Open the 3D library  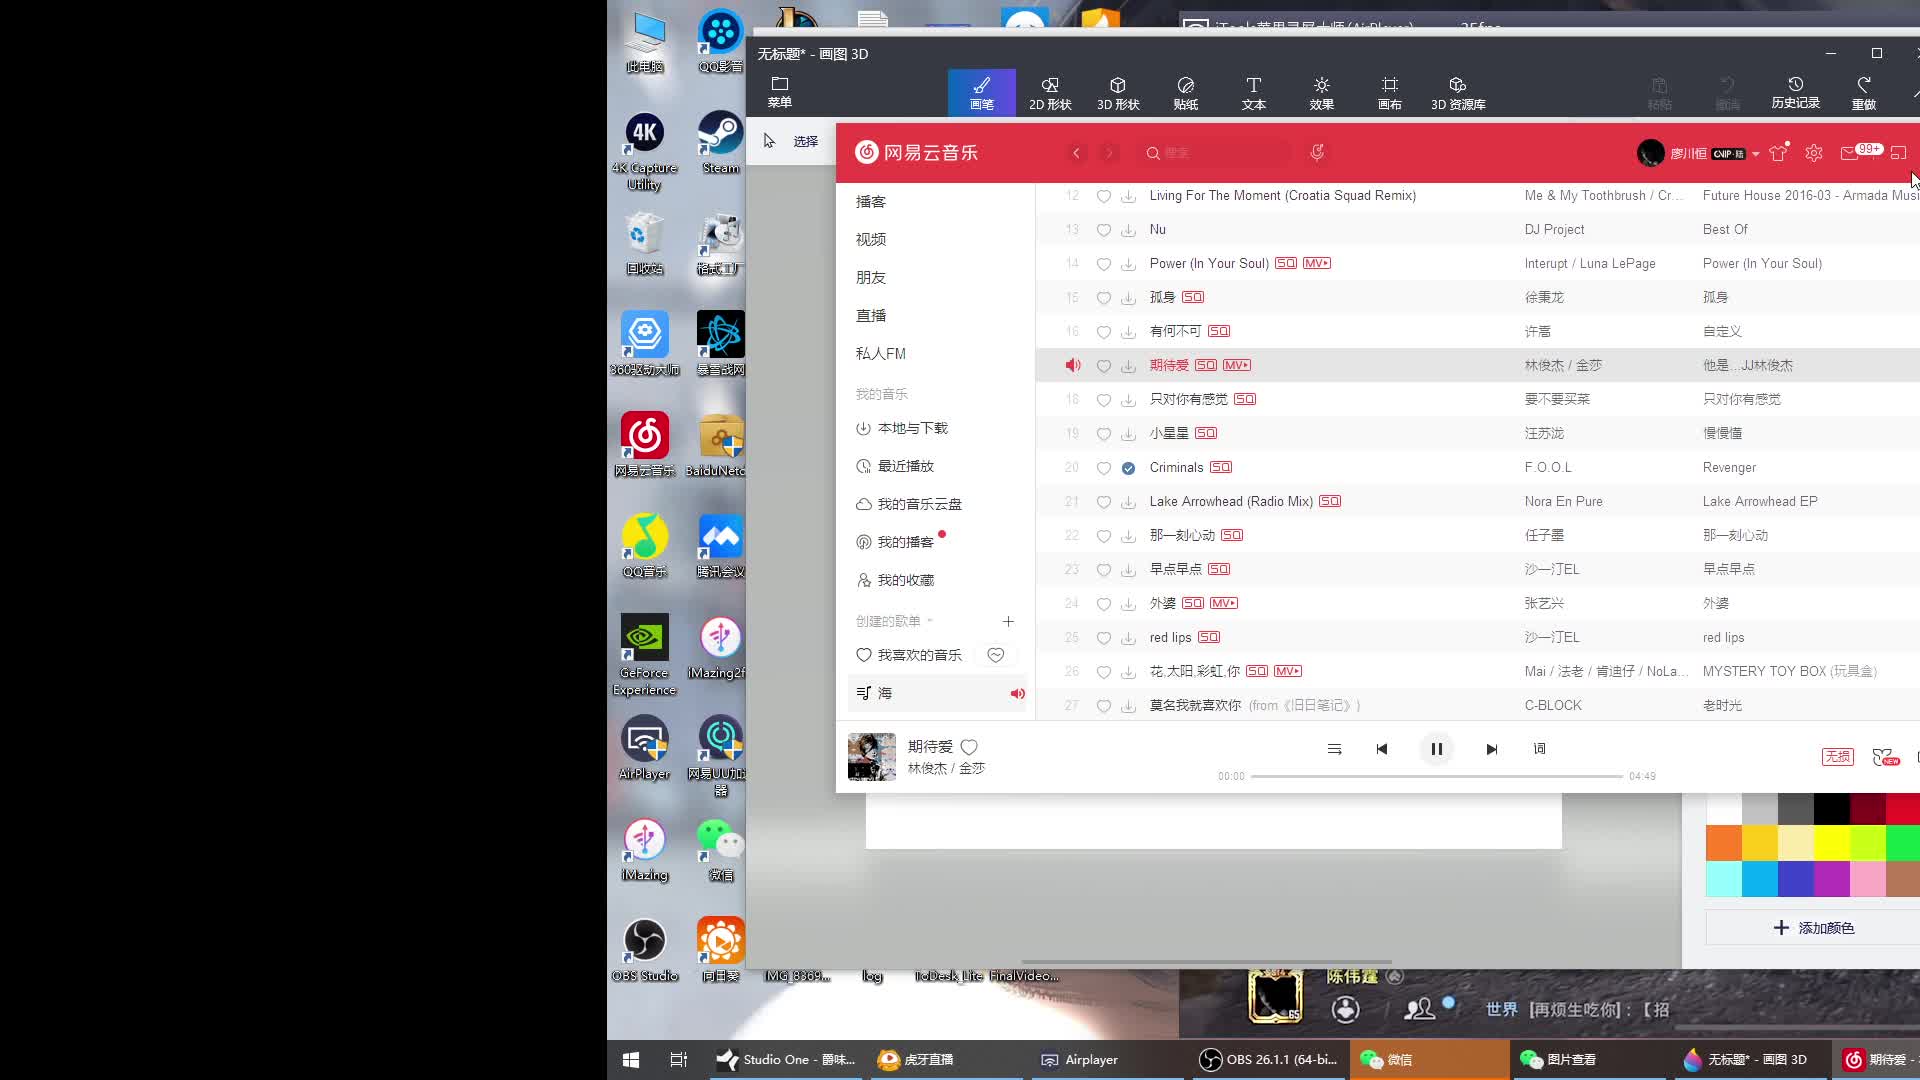(x=1457, y=93)
